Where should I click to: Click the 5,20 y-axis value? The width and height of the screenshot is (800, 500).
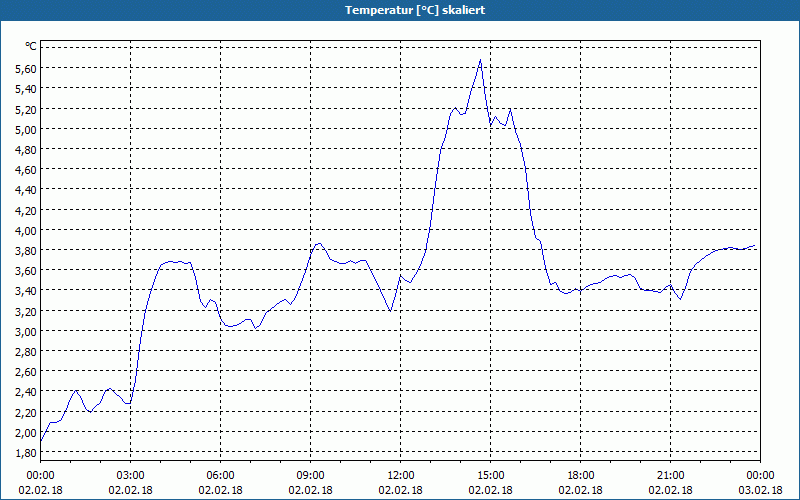(x=27, y=109)
